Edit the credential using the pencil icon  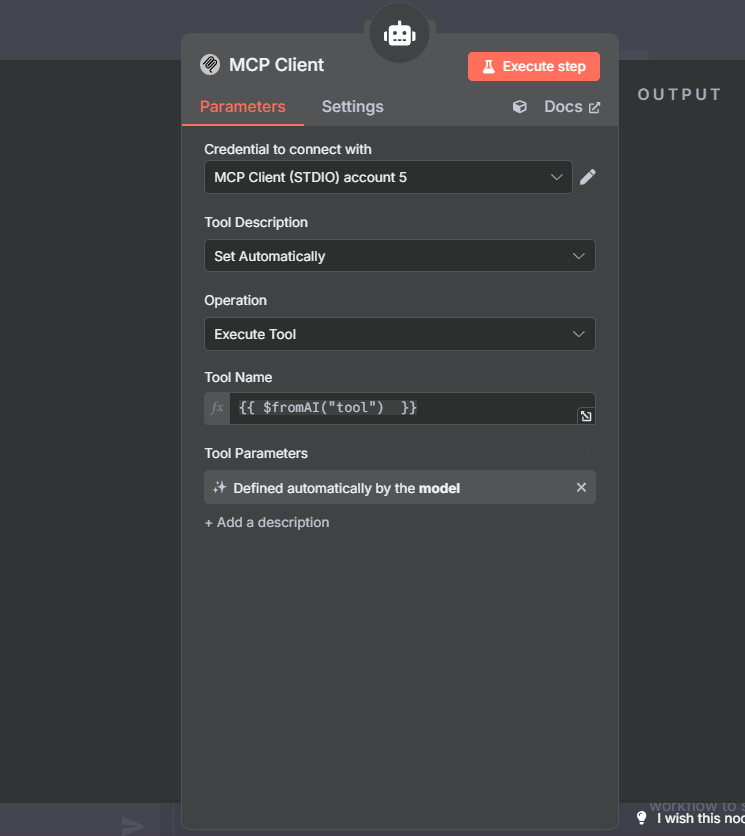tap(587, 177)
